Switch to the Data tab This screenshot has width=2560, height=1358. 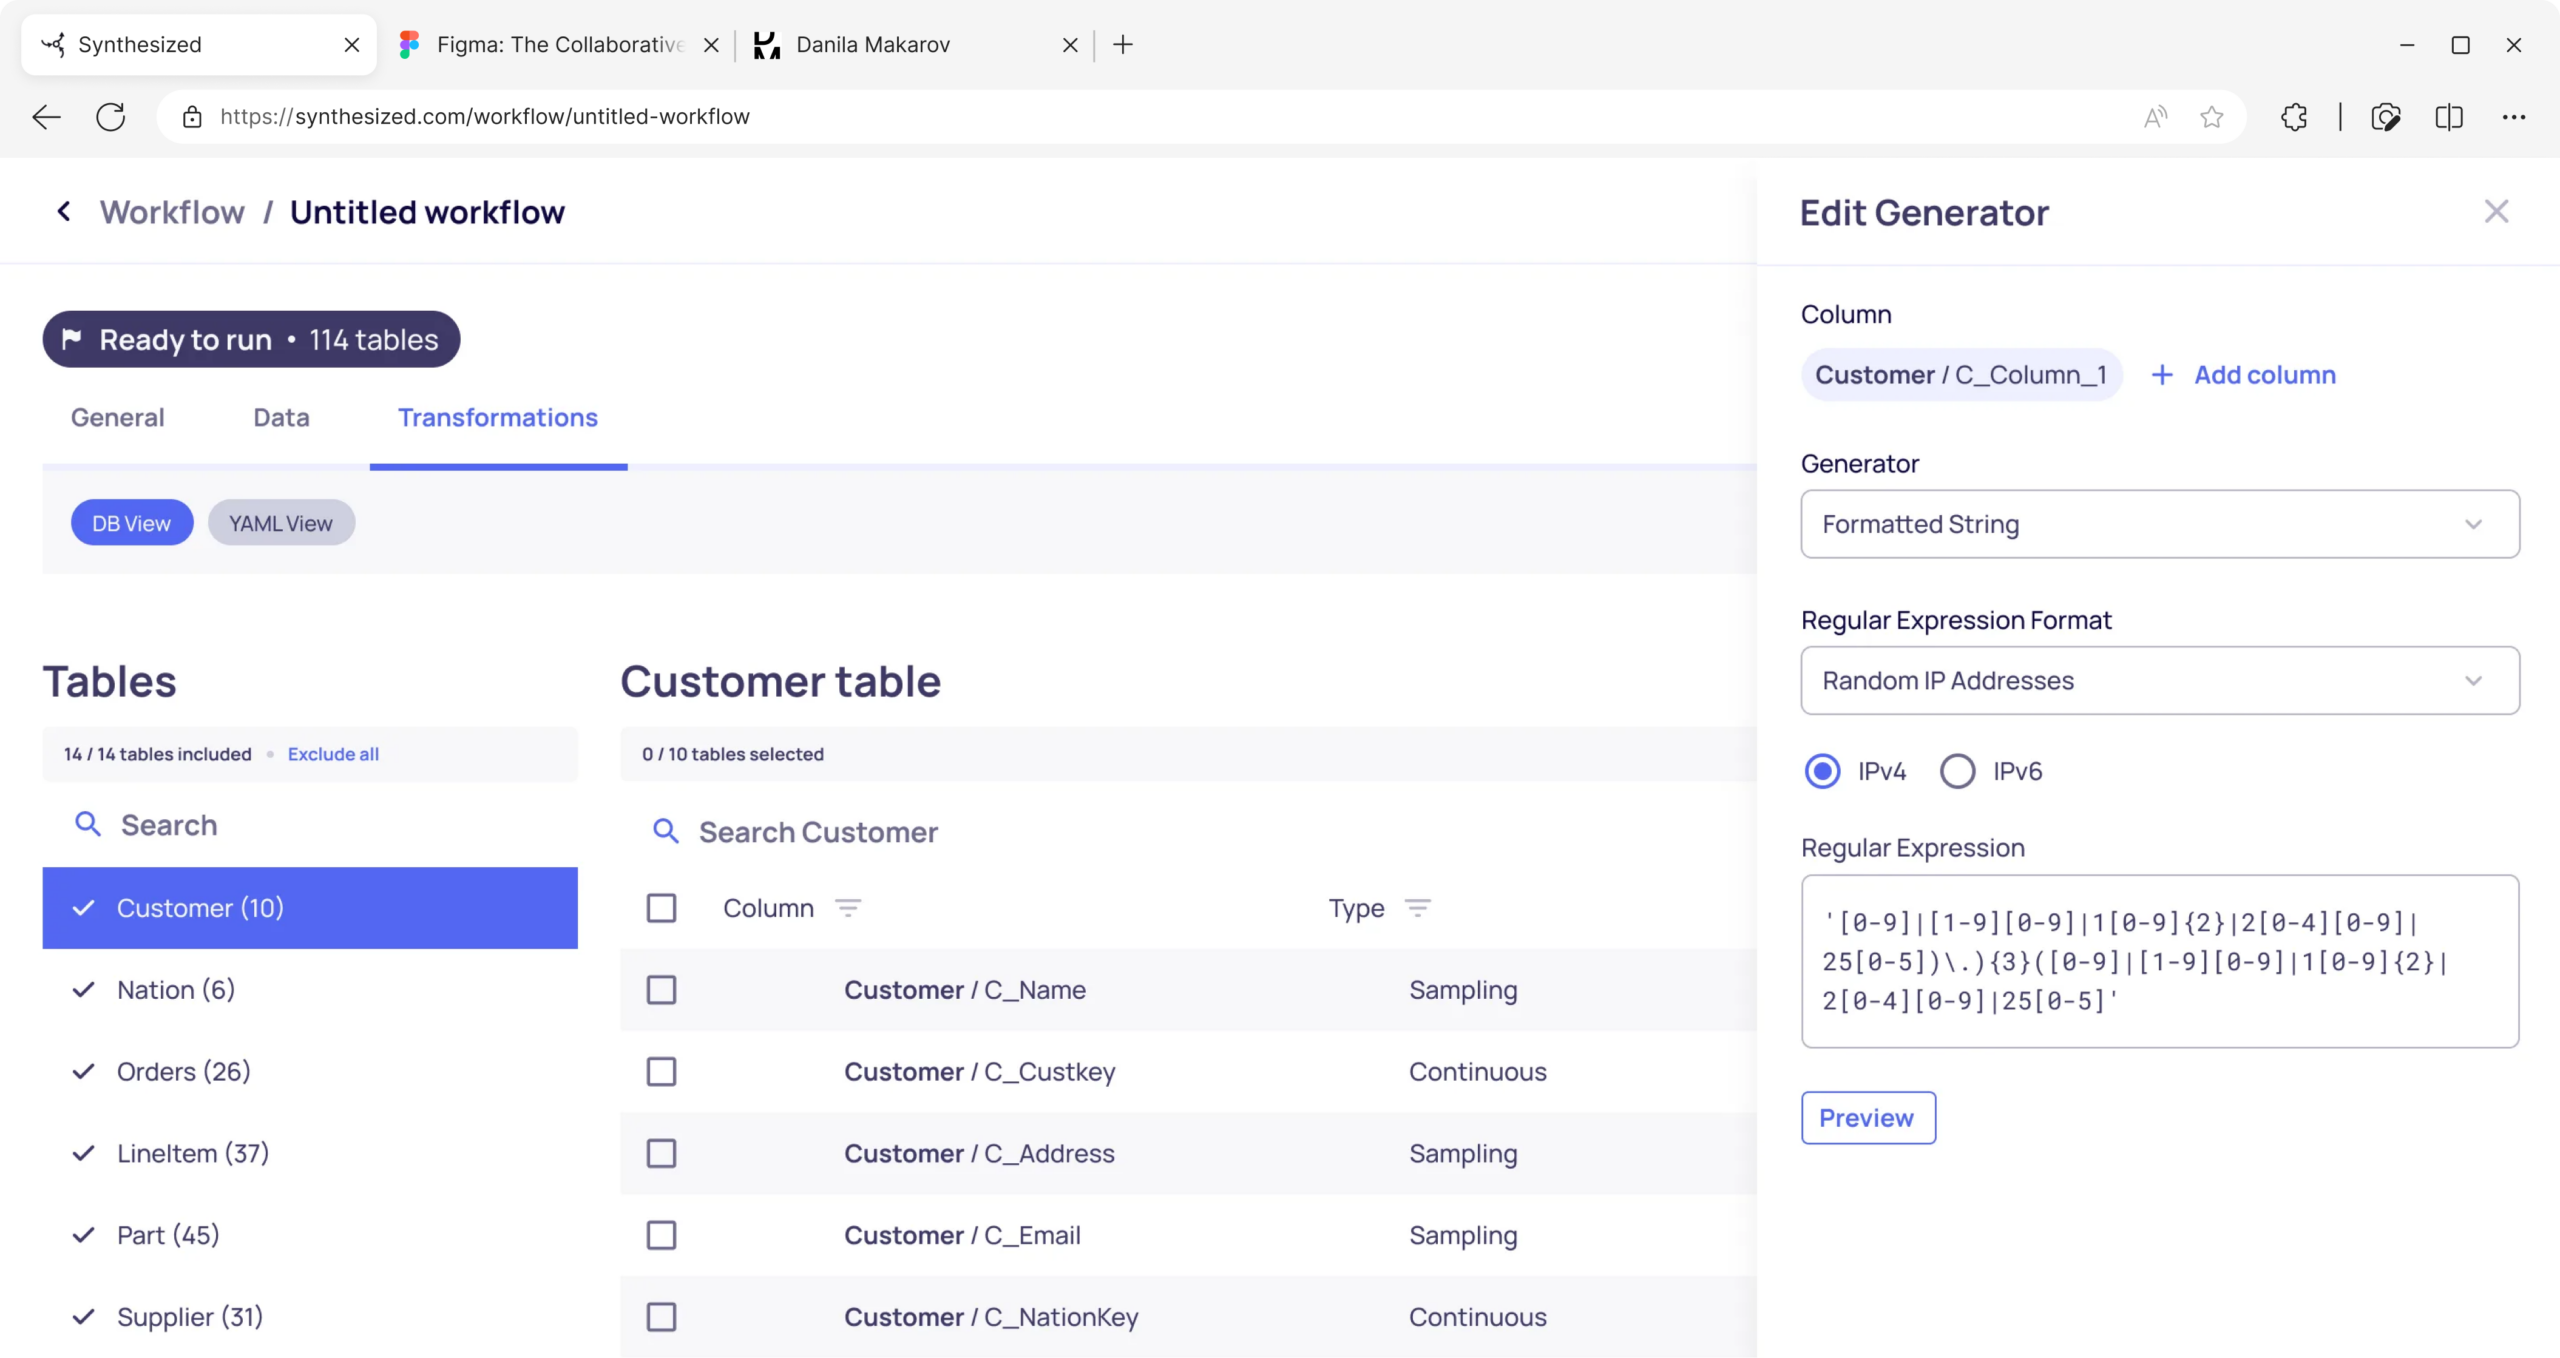[x=281, y=418]
